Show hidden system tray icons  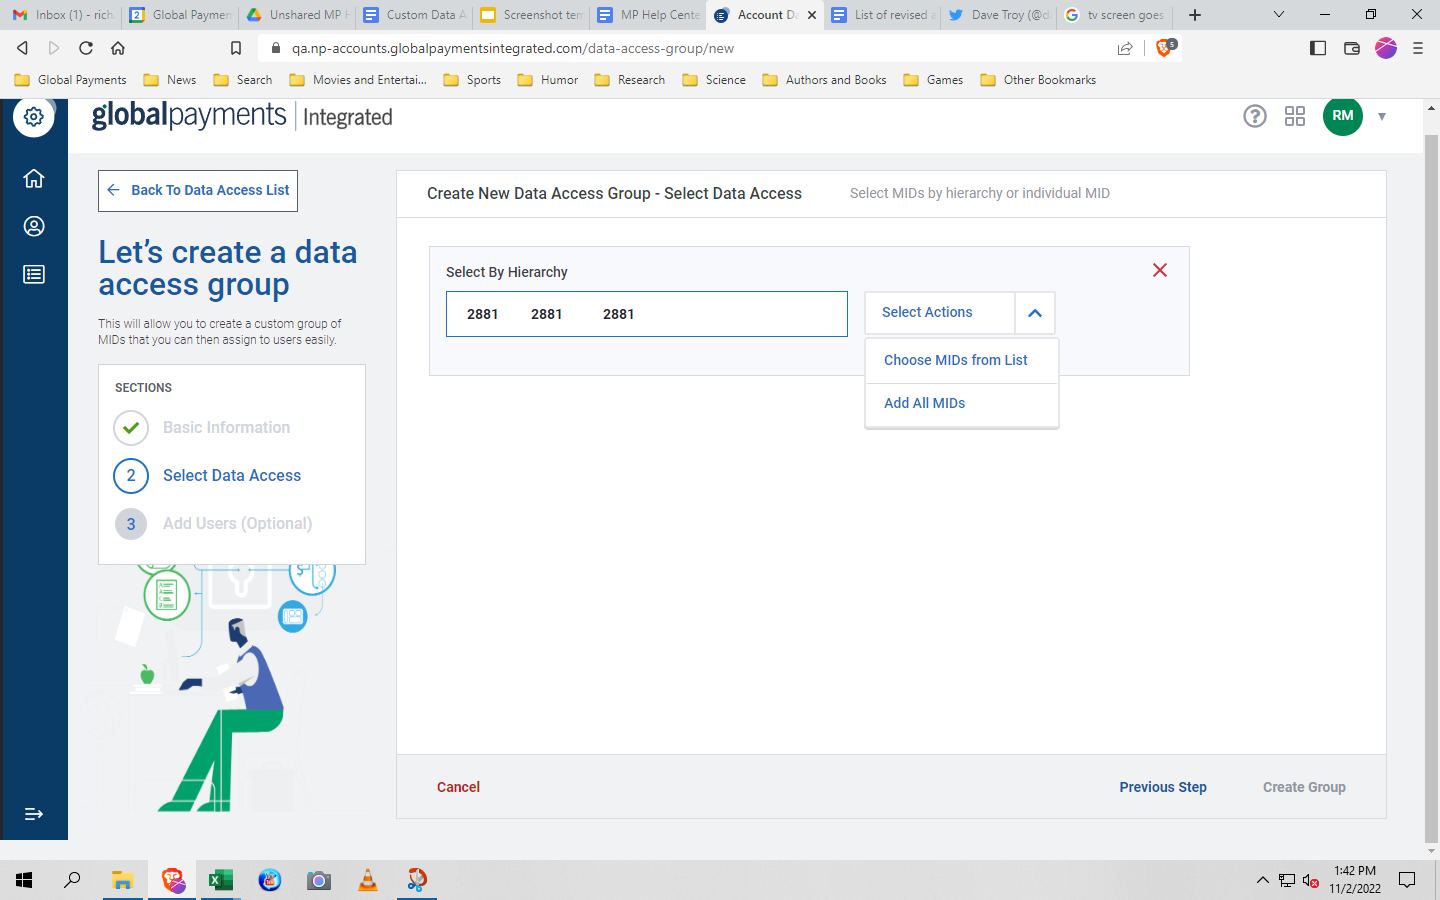pyautogui.click(x=1262, y=880)
